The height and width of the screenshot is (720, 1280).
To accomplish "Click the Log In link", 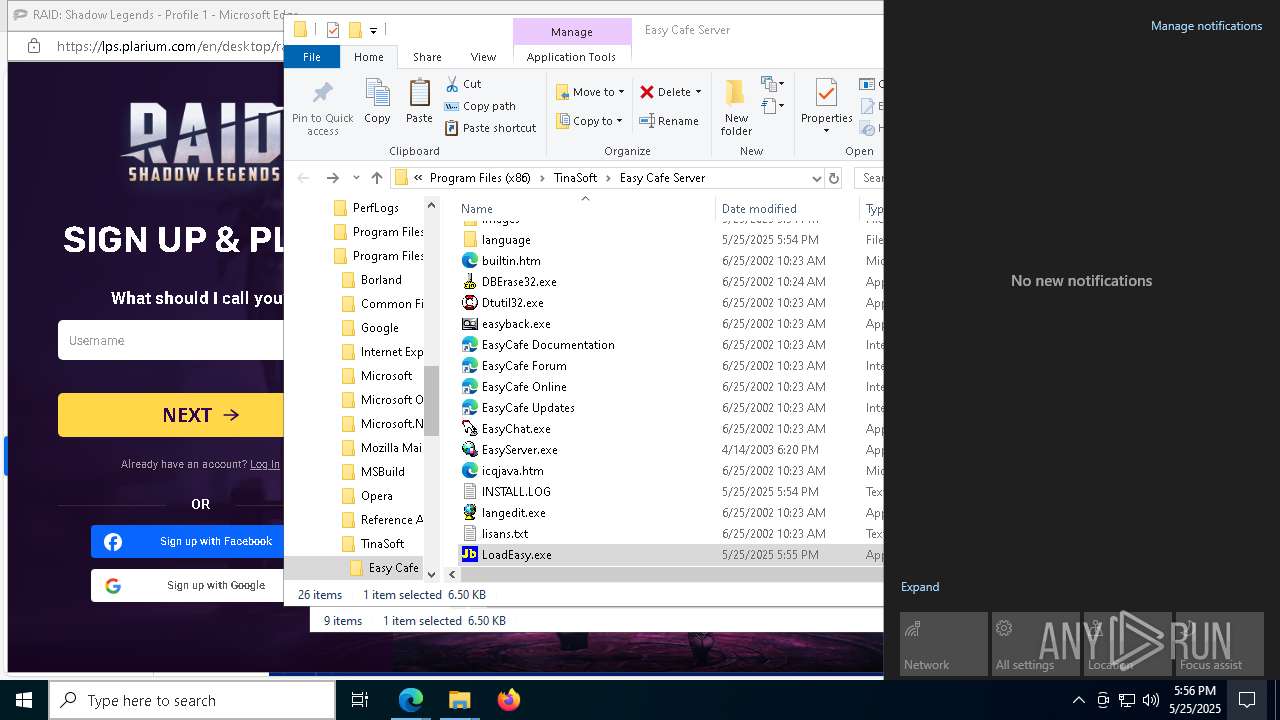I will tap(265, 464).
